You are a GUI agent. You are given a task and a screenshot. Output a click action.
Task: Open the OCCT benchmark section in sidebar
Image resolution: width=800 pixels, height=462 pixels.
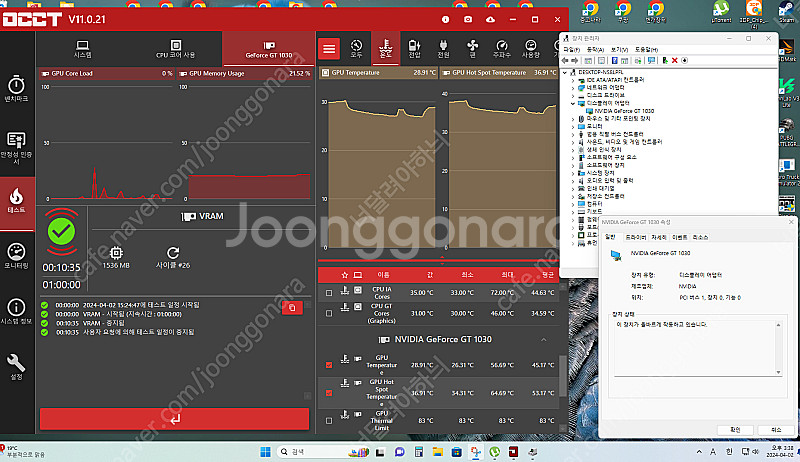pyautogui.click(x=16, y=88)
